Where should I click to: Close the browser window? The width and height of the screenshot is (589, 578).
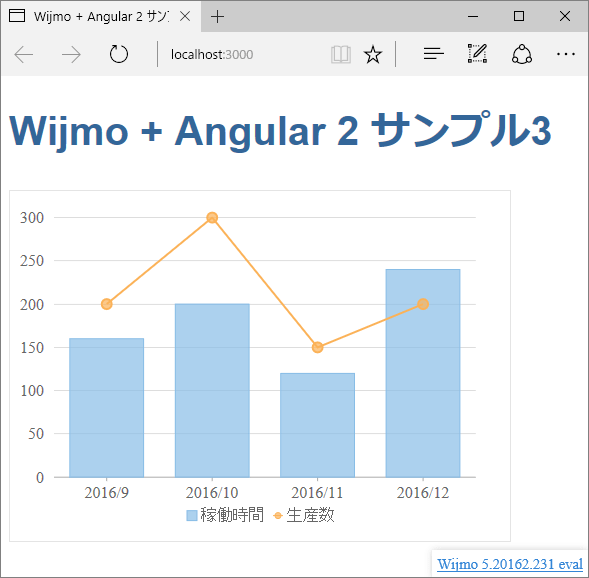(565, 16)
